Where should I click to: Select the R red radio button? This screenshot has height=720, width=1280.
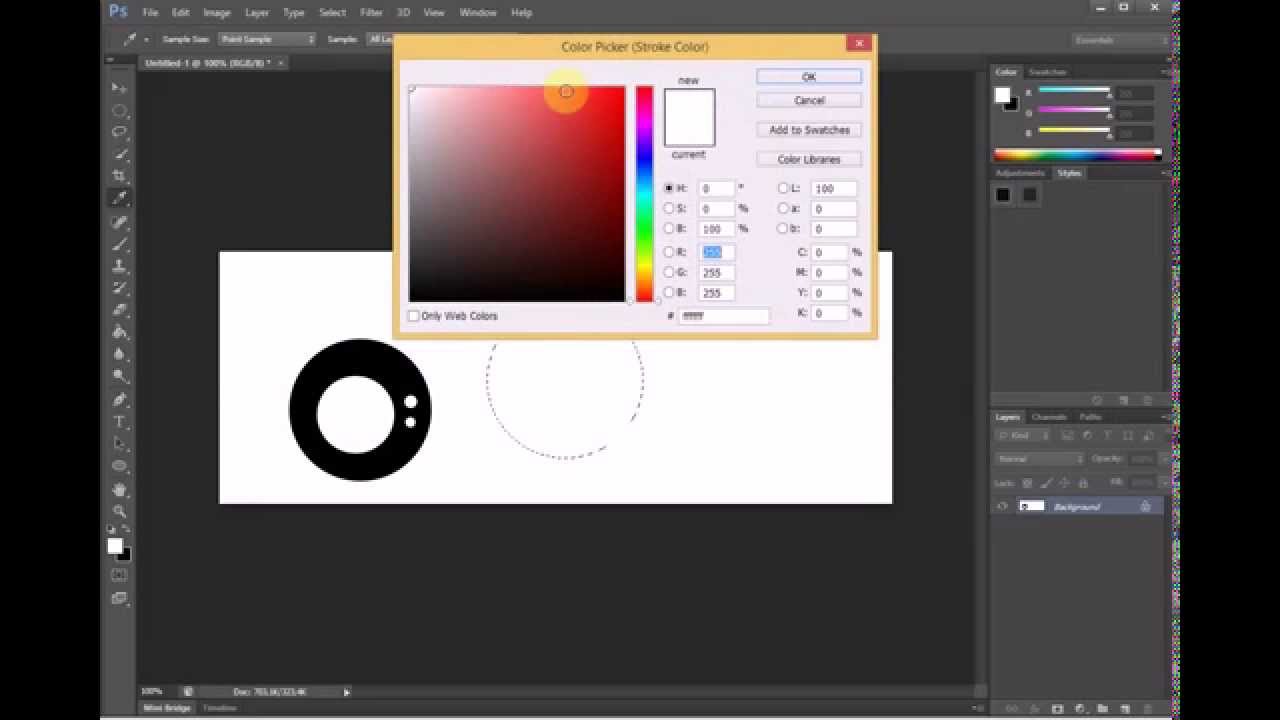click(669, 252)
